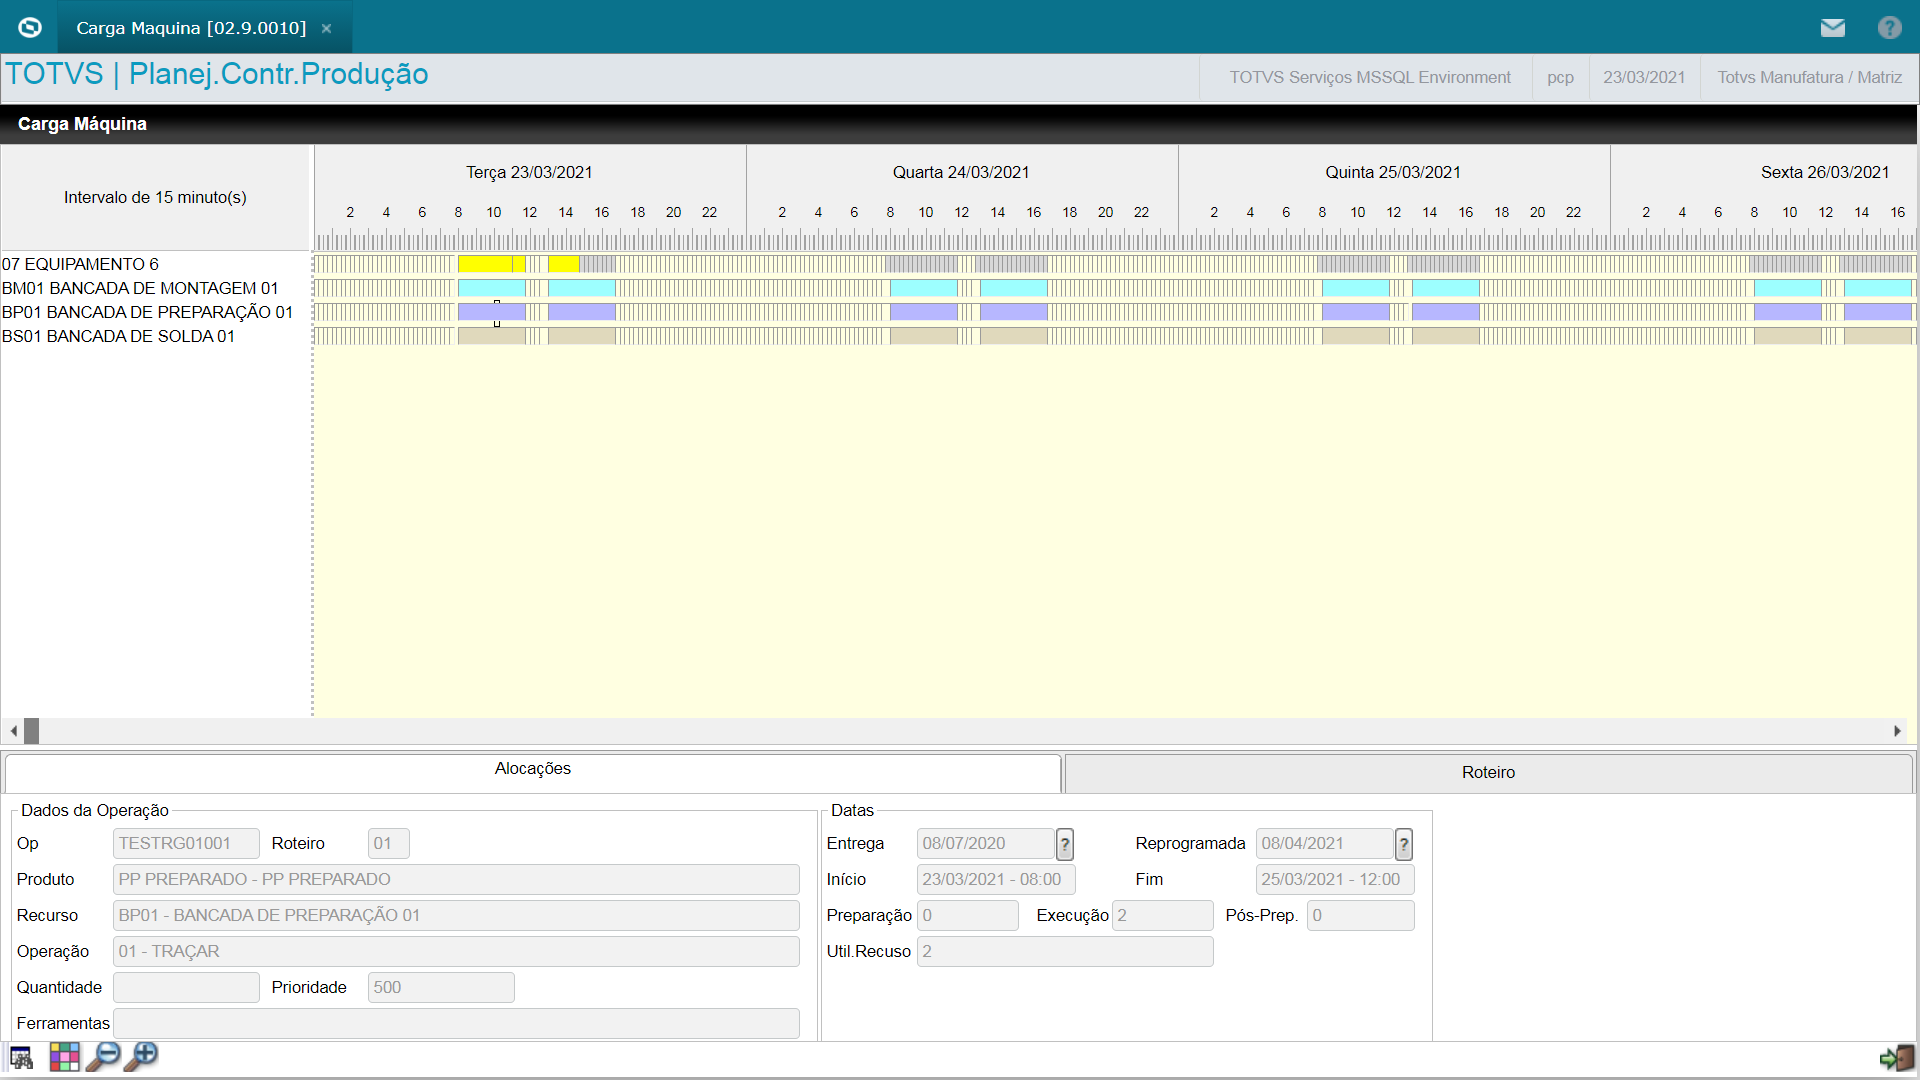Open the Entrega date lookup button
1920x1080 pixels.
(1065, 844)
